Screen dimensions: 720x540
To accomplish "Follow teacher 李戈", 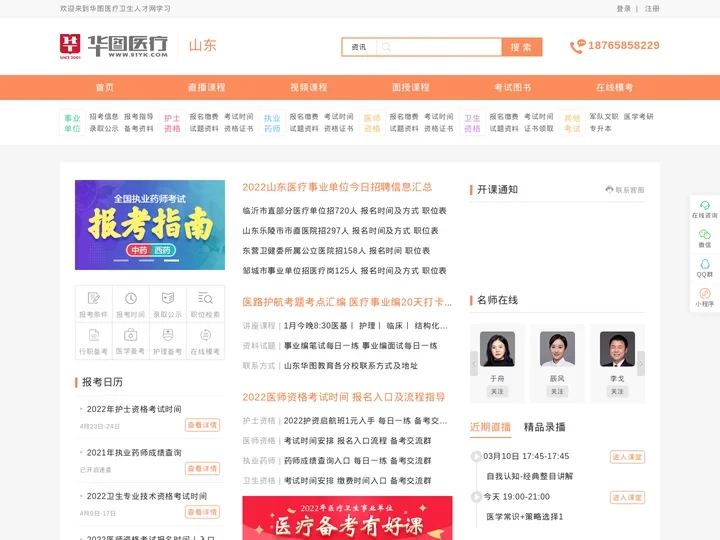I will pos(618,391).
